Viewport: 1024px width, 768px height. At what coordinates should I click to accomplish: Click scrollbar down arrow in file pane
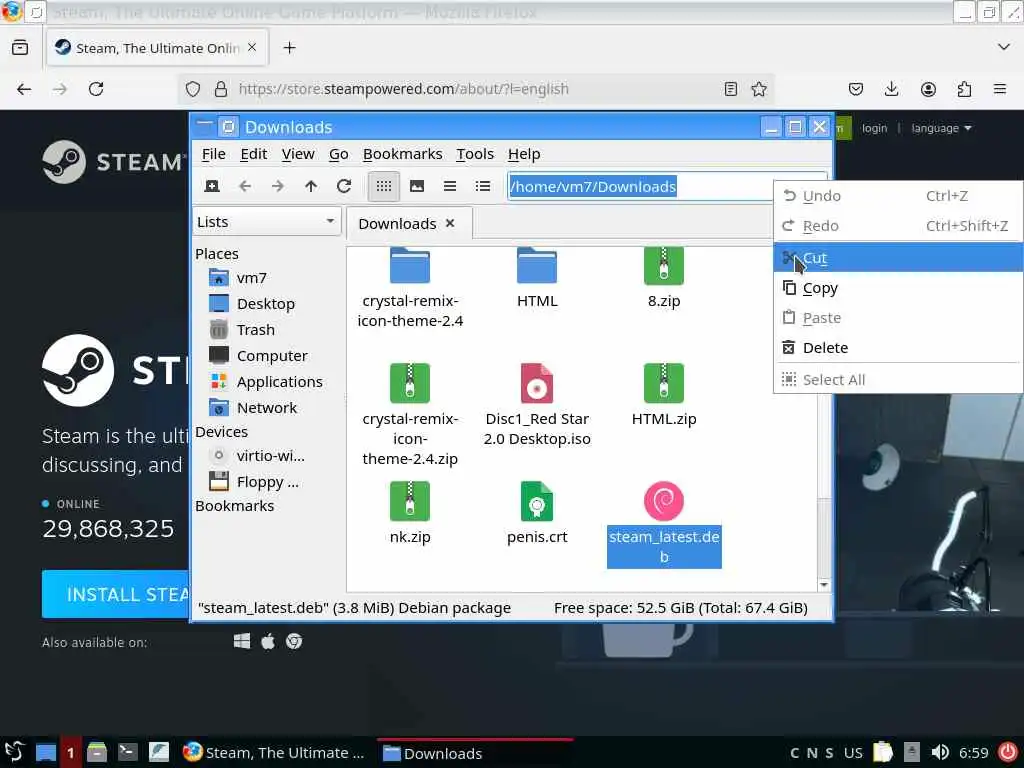pyautogui.click(x=824, y=584)
